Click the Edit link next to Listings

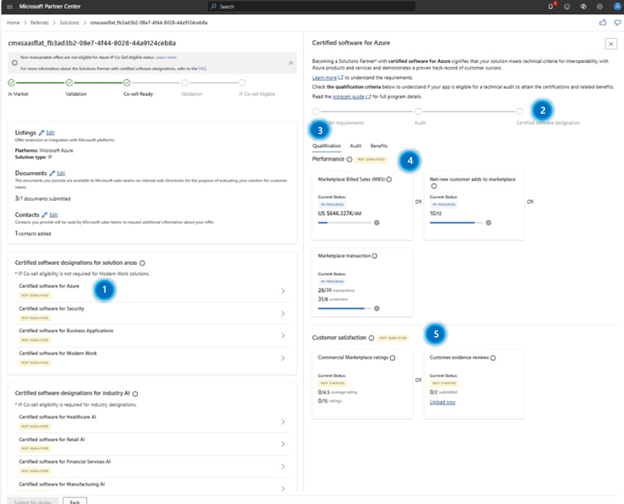(x=50, y=133)
